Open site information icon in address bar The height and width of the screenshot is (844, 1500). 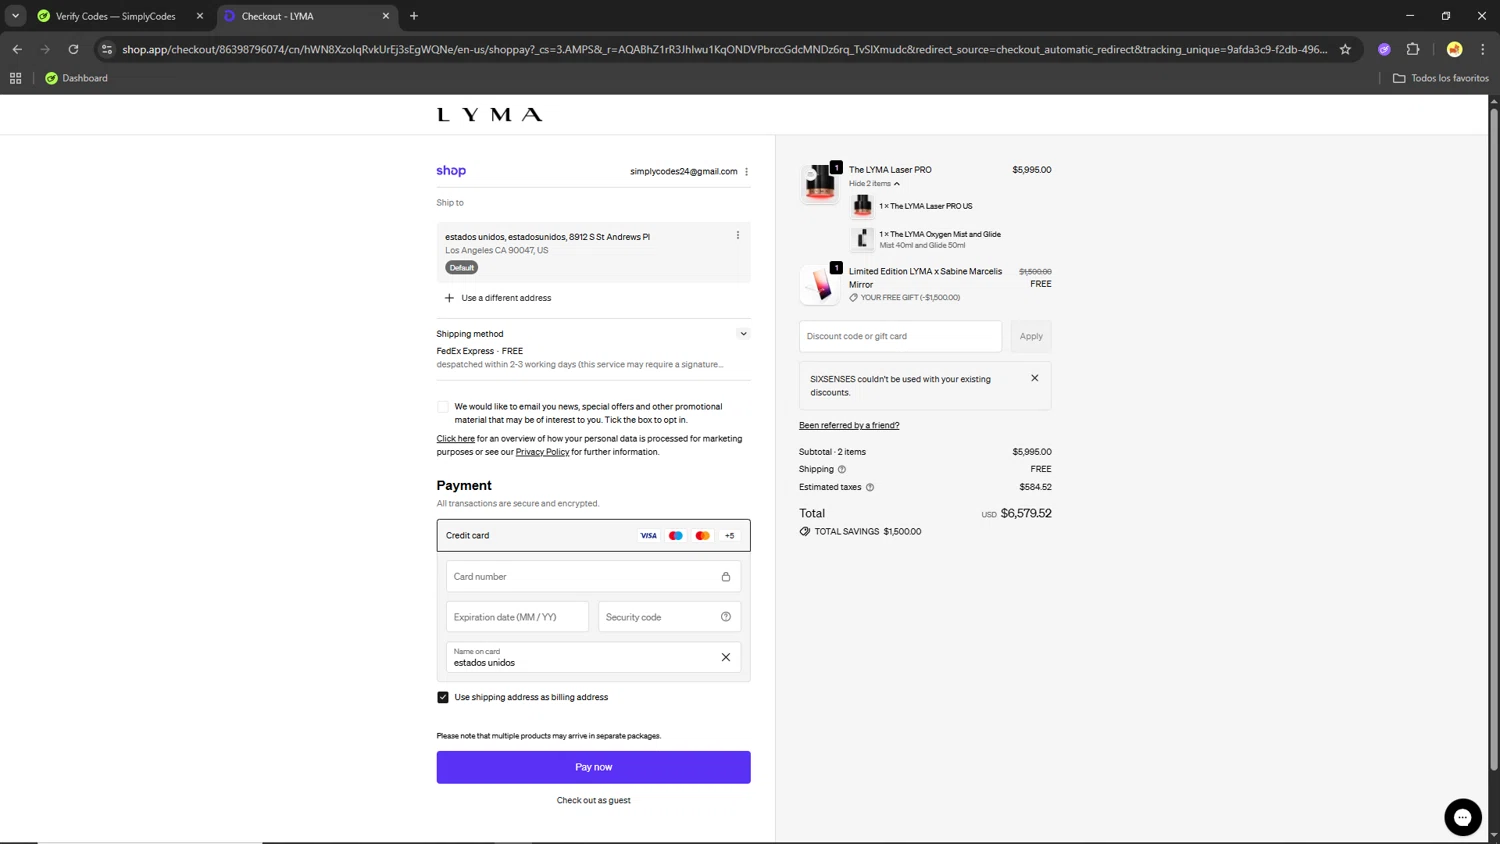107,49
